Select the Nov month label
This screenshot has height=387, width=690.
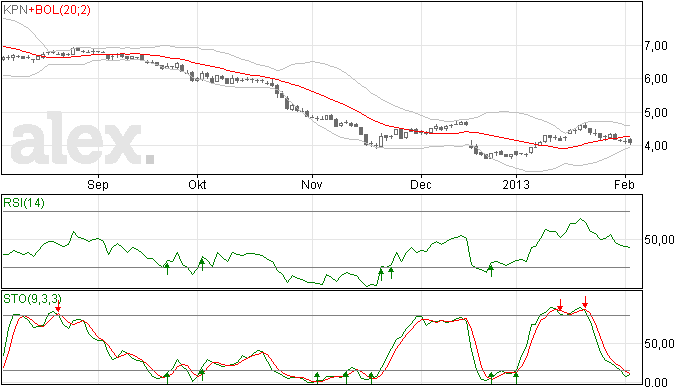click(312, 184)
